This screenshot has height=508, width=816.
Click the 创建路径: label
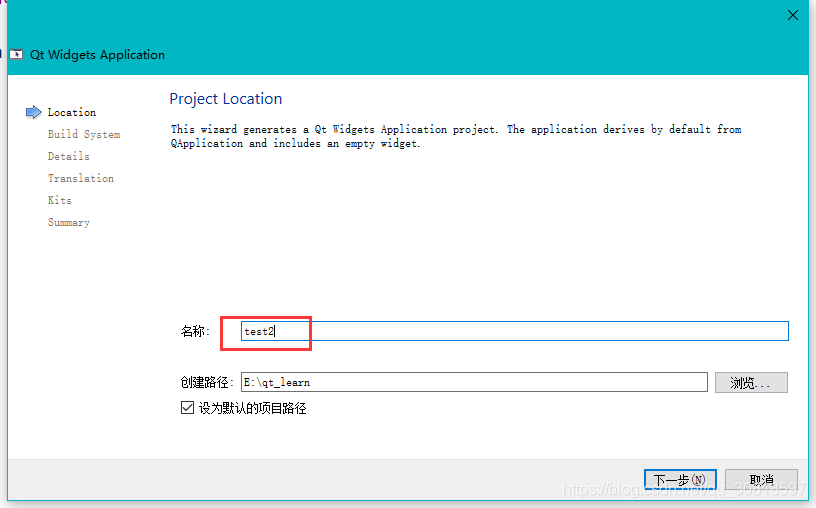coord(207,383)
